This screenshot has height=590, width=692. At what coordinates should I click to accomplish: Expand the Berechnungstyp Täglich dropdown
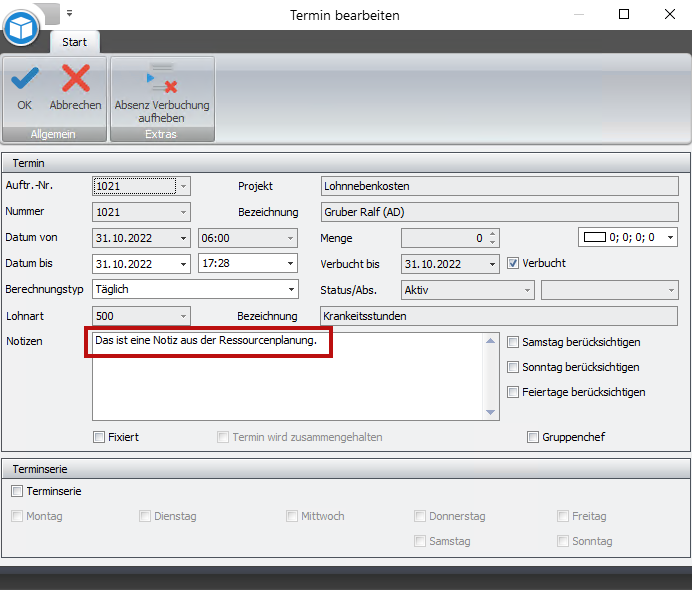291,289
